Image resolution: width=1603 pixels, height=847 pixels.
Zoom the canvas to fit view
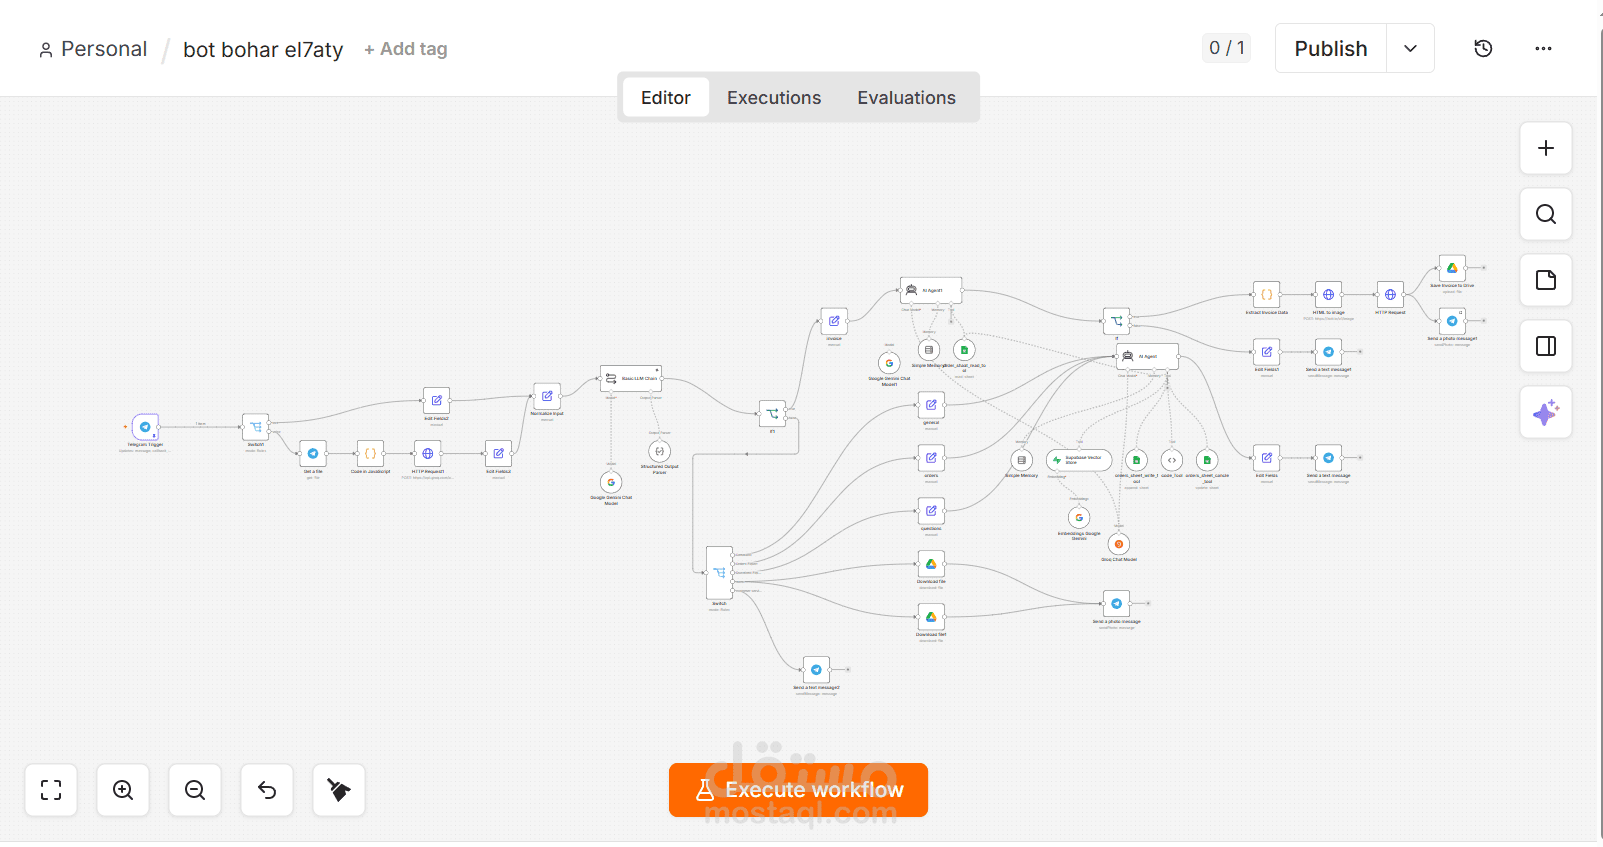51,790
